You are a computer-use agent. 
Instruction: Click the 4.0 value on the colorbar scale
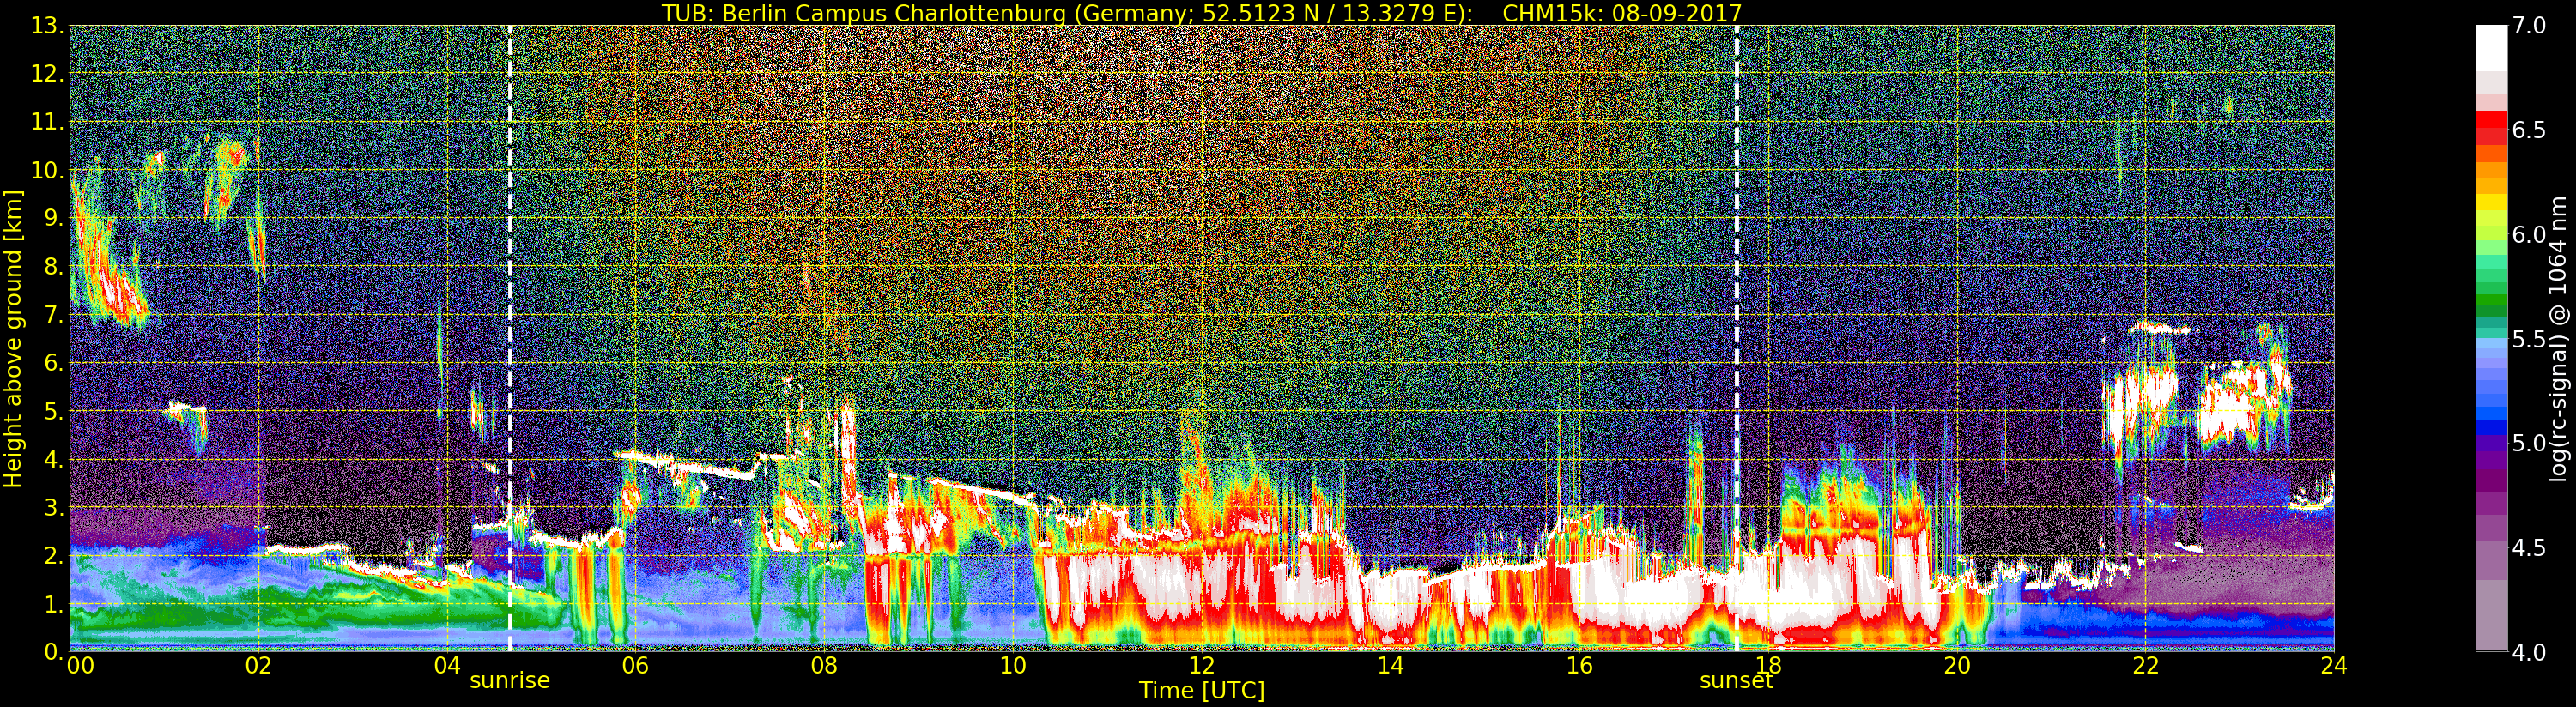coord(2529,652)
